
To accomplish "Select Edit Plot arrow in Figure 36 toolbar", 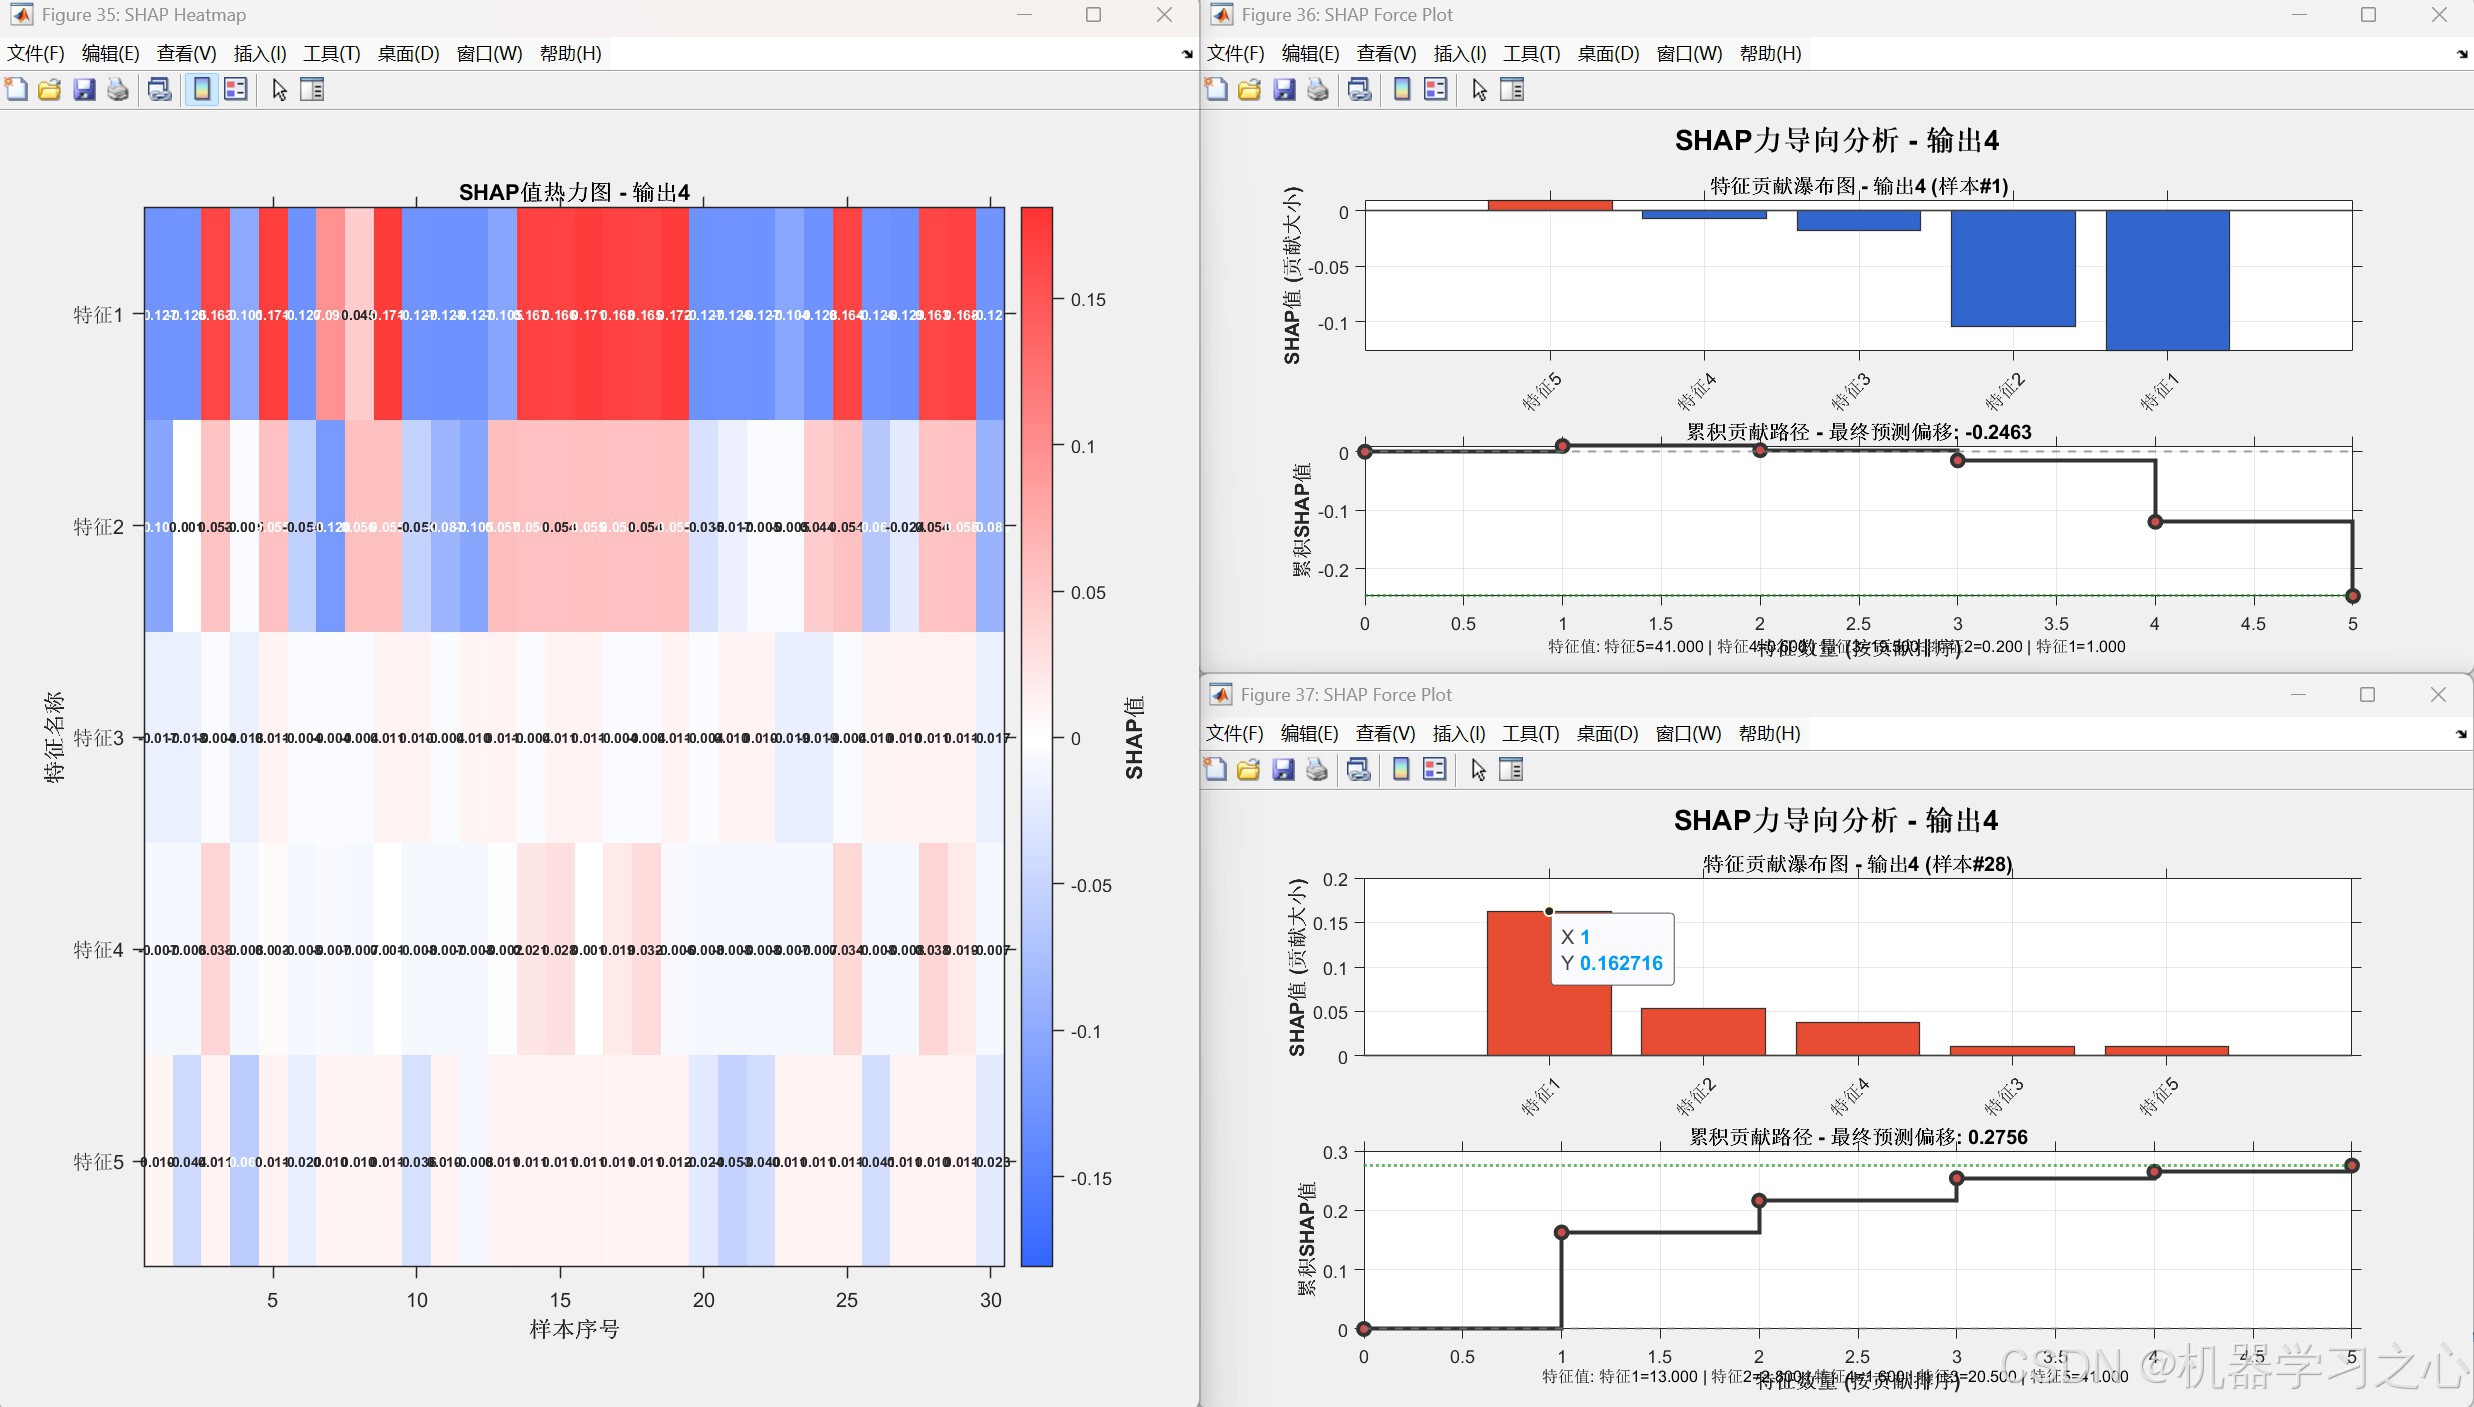I will tap(1479, 90).
